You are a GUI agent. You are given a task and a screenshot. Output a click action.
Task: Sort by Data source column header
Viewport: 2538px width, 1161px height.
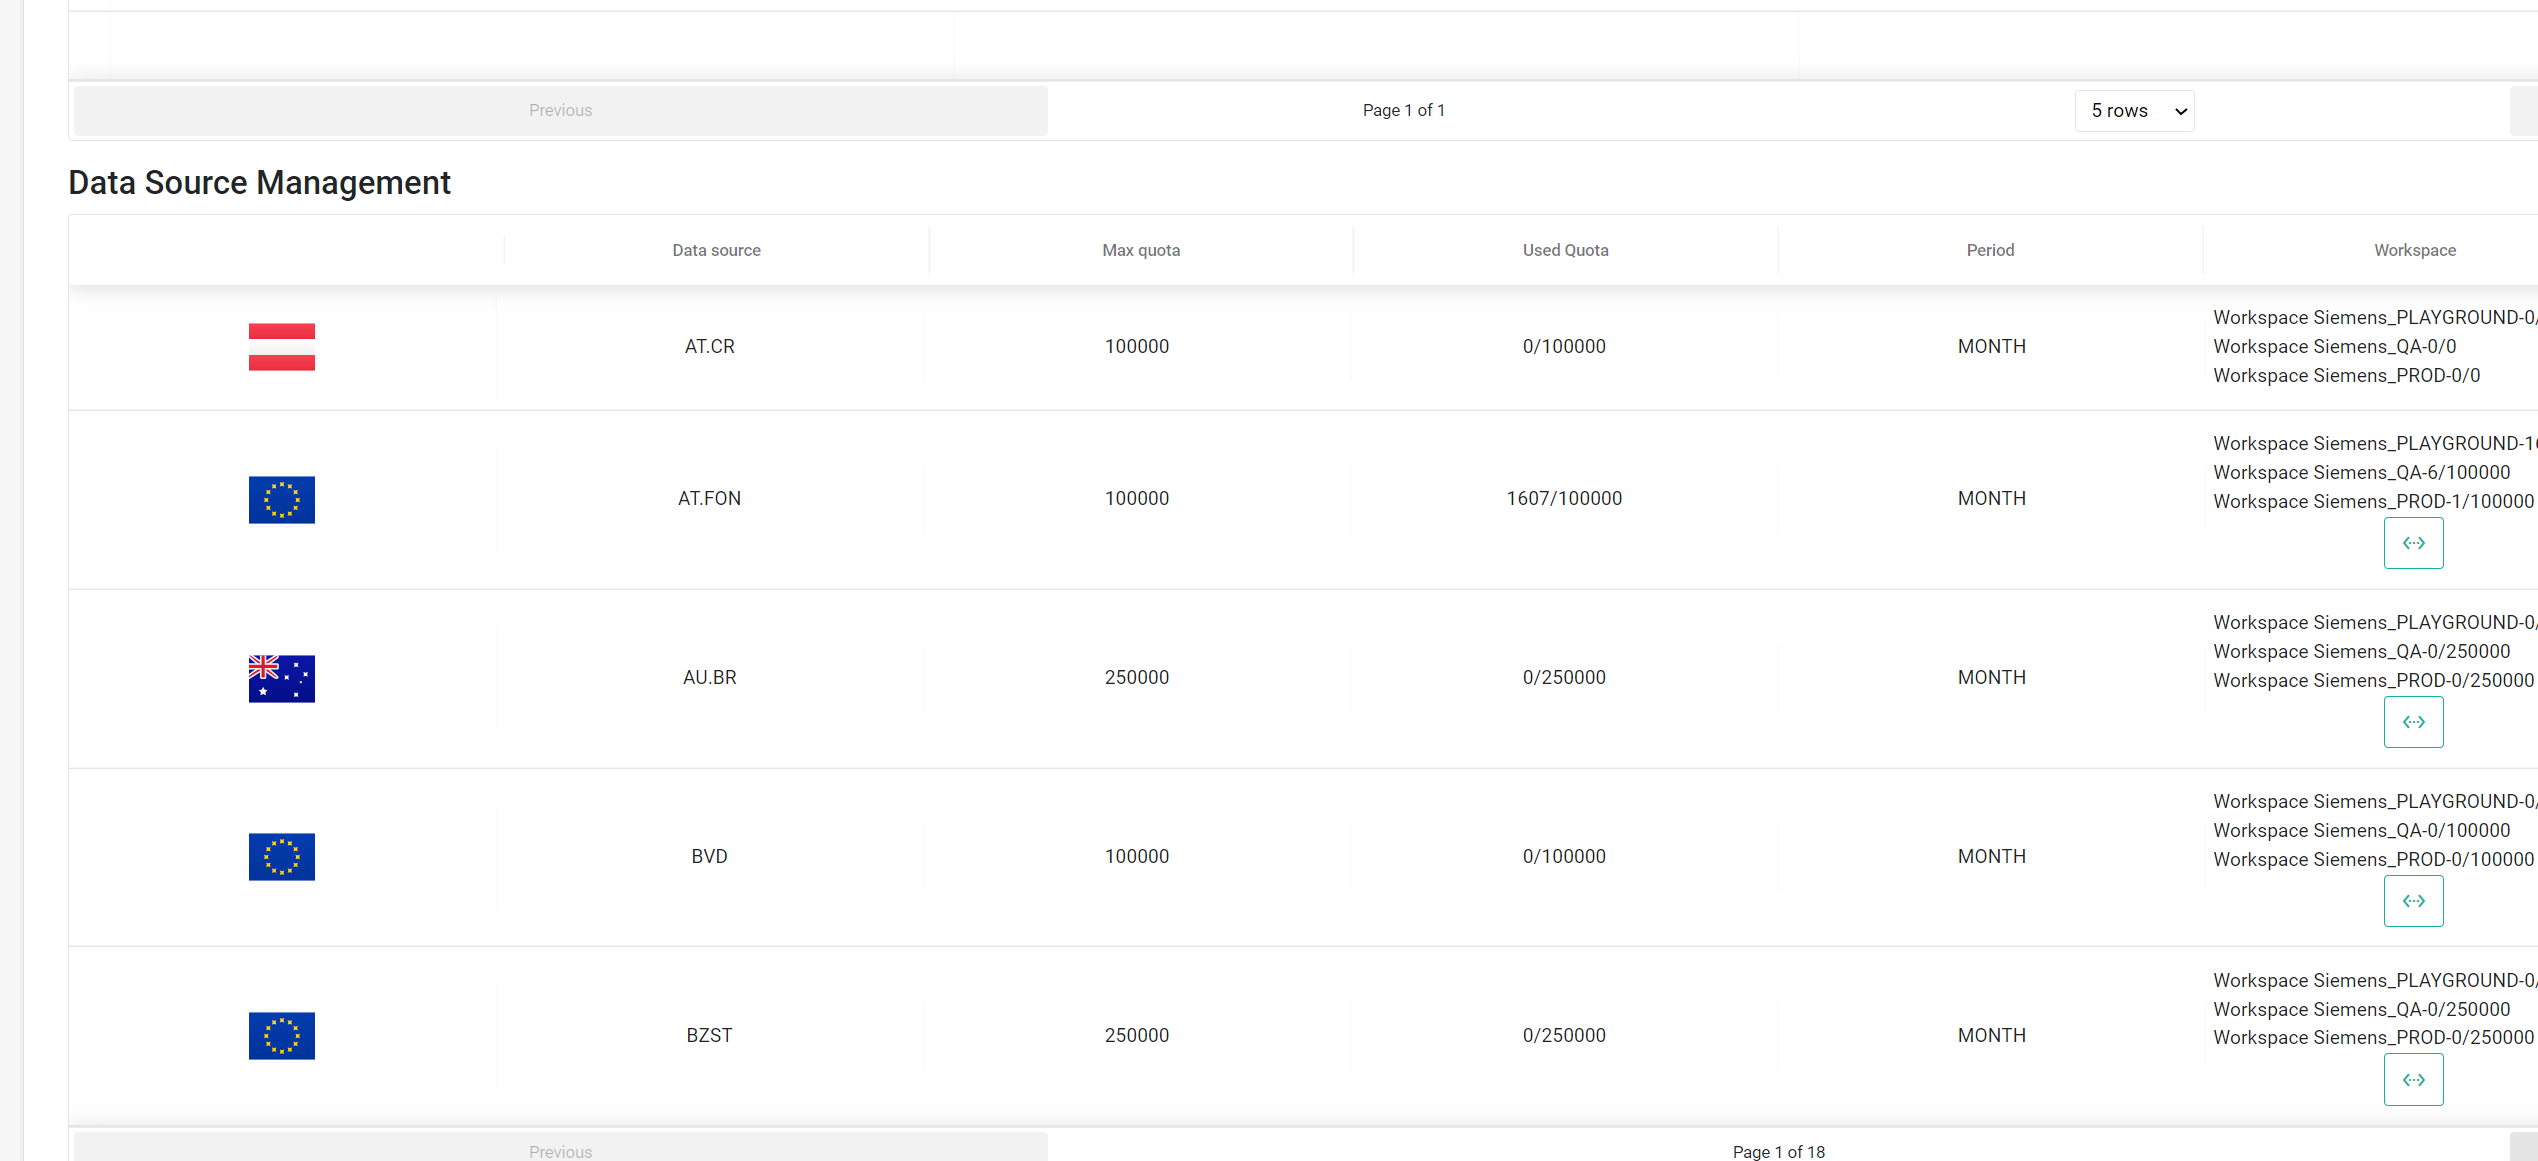coord(716,250)
